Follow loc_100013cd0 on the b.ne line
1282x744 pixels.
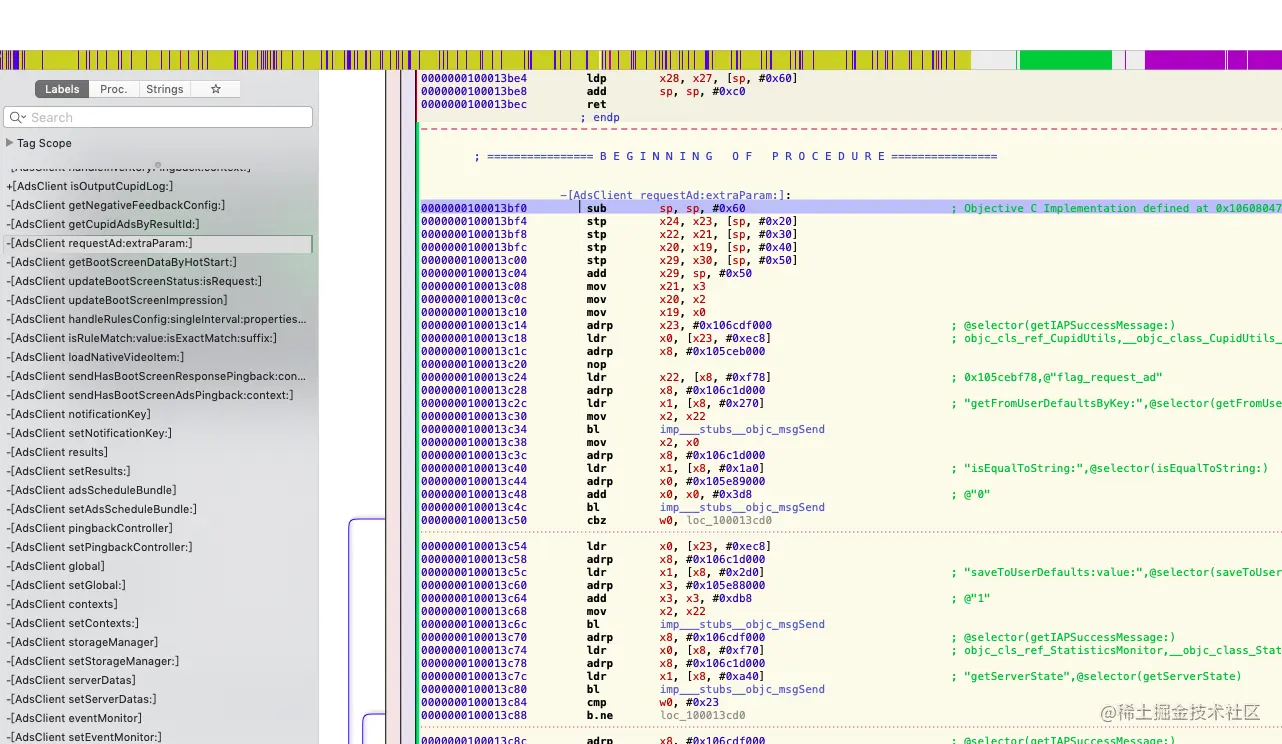pyautogui.click(x=703, y=715)
